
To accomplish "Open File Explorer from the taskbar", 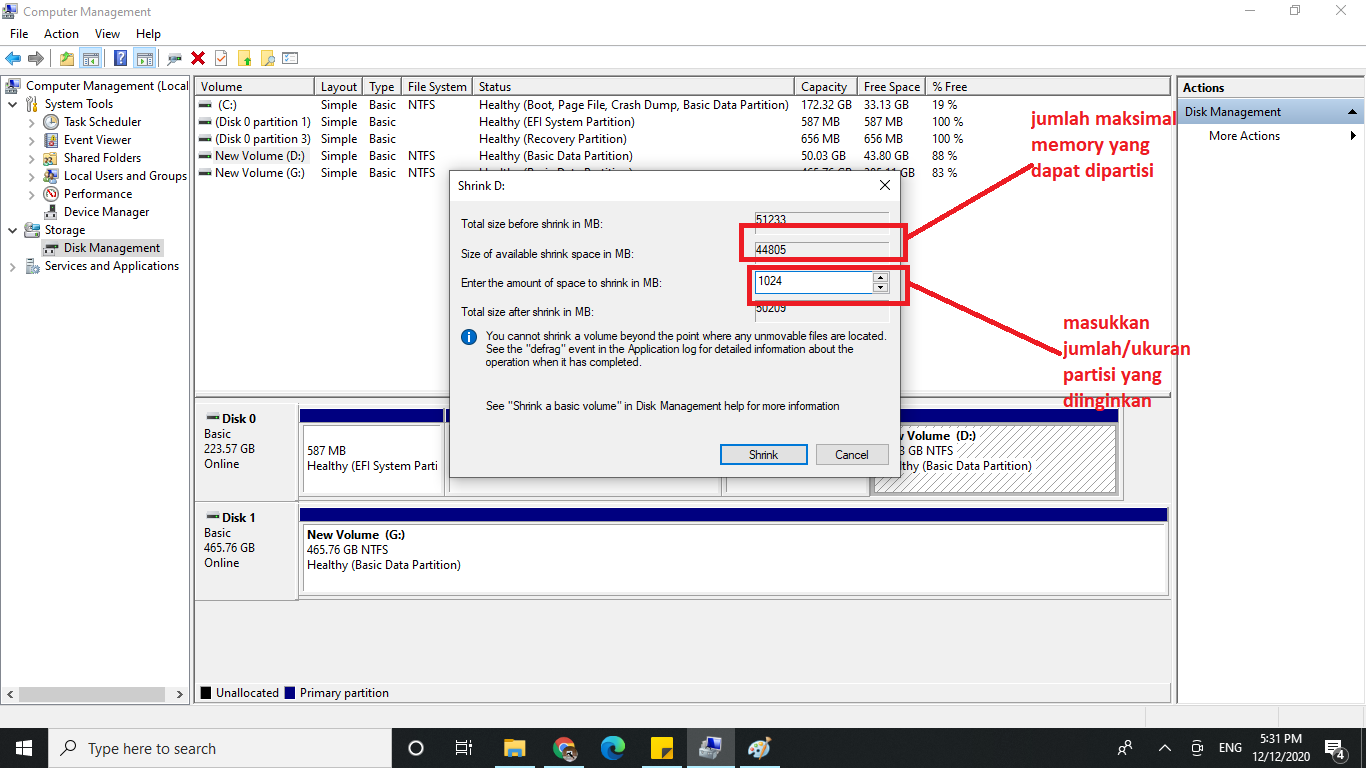I will pos(514,747).
